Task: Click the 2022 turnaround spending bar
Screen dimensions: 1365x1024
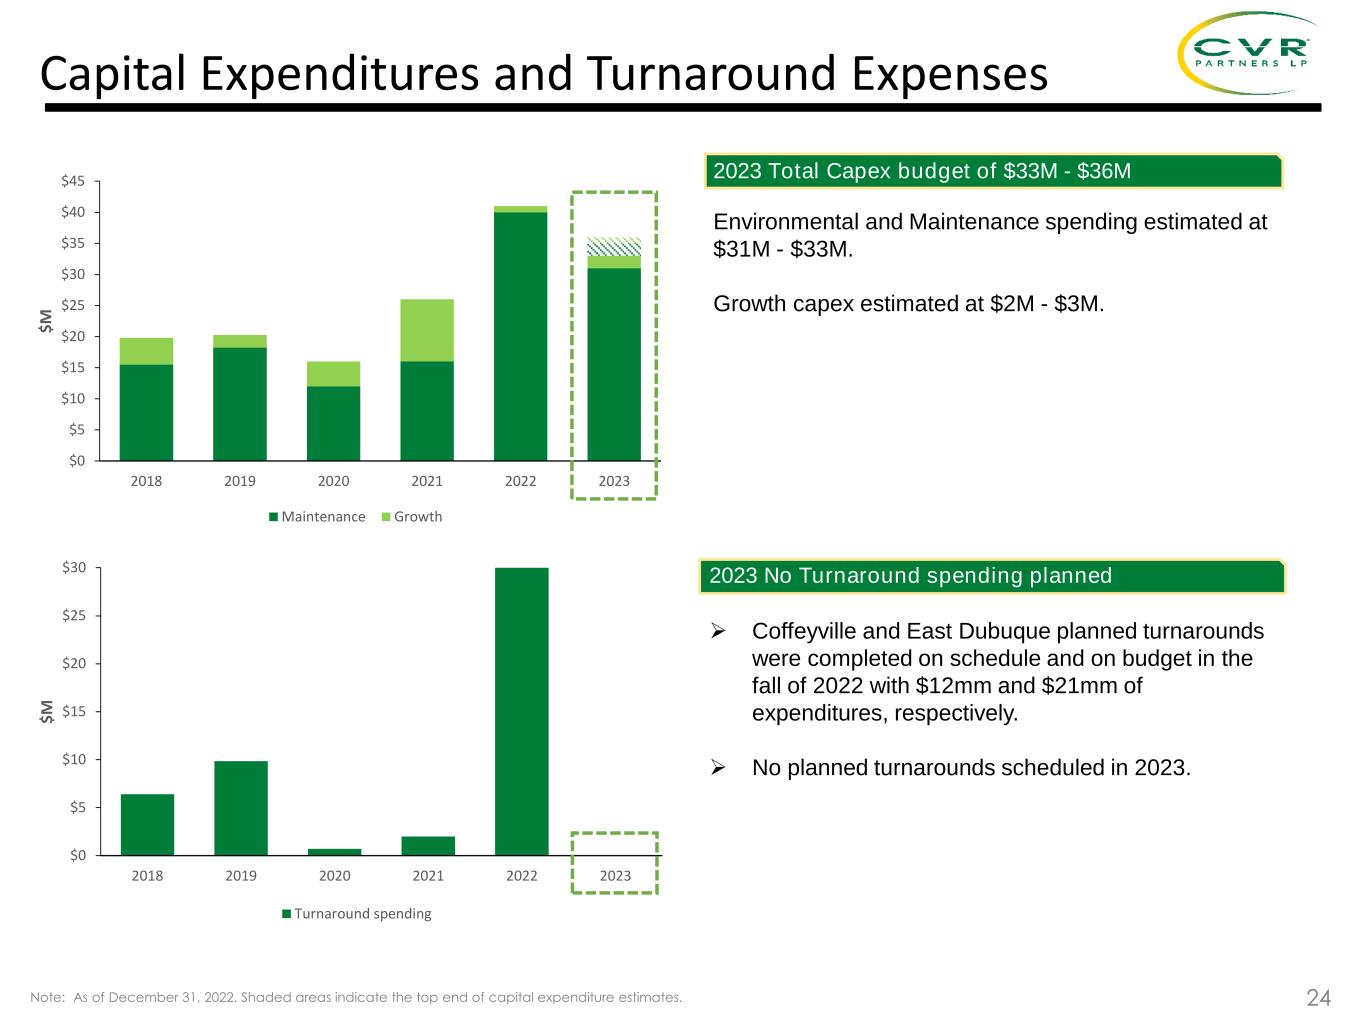Action: tap(521, 710)
